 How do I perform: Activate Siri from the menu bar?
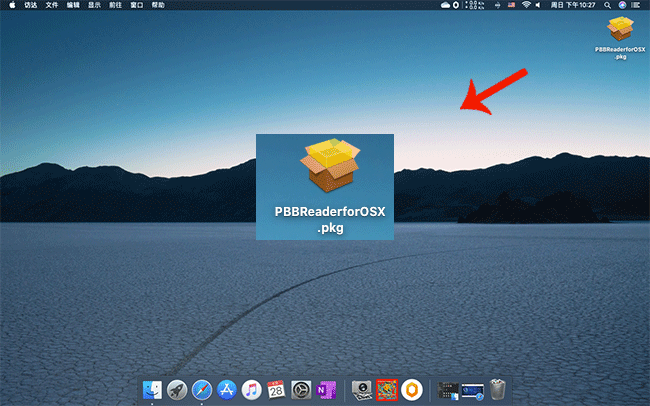[622, 5]
